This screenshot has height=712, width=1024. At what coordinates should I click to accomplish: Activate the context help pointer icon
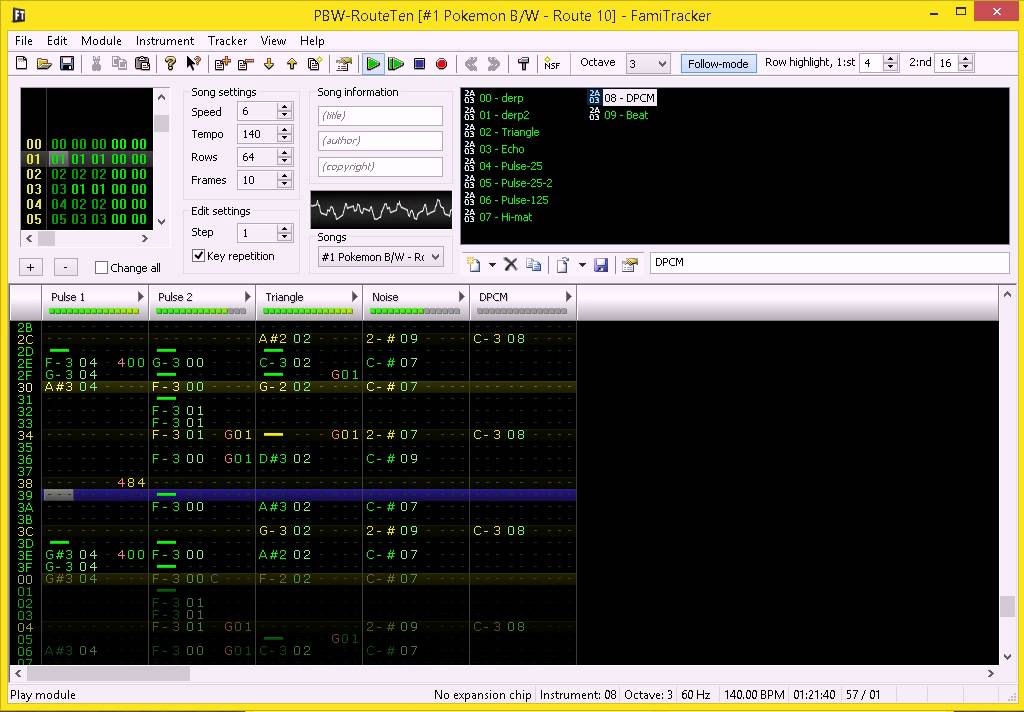coord(193,63)
